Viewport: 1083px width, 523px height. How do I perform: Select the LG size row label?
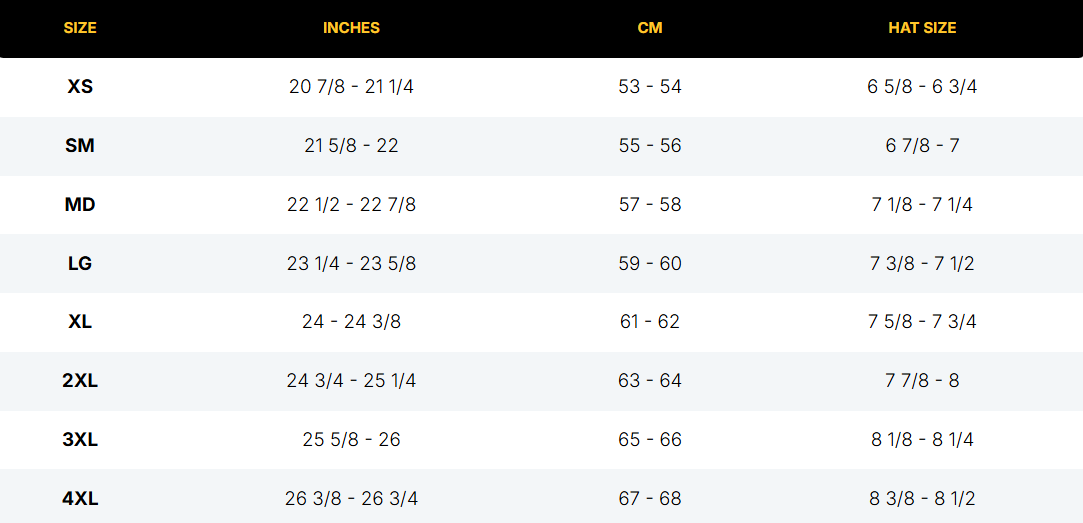[80, 263]
